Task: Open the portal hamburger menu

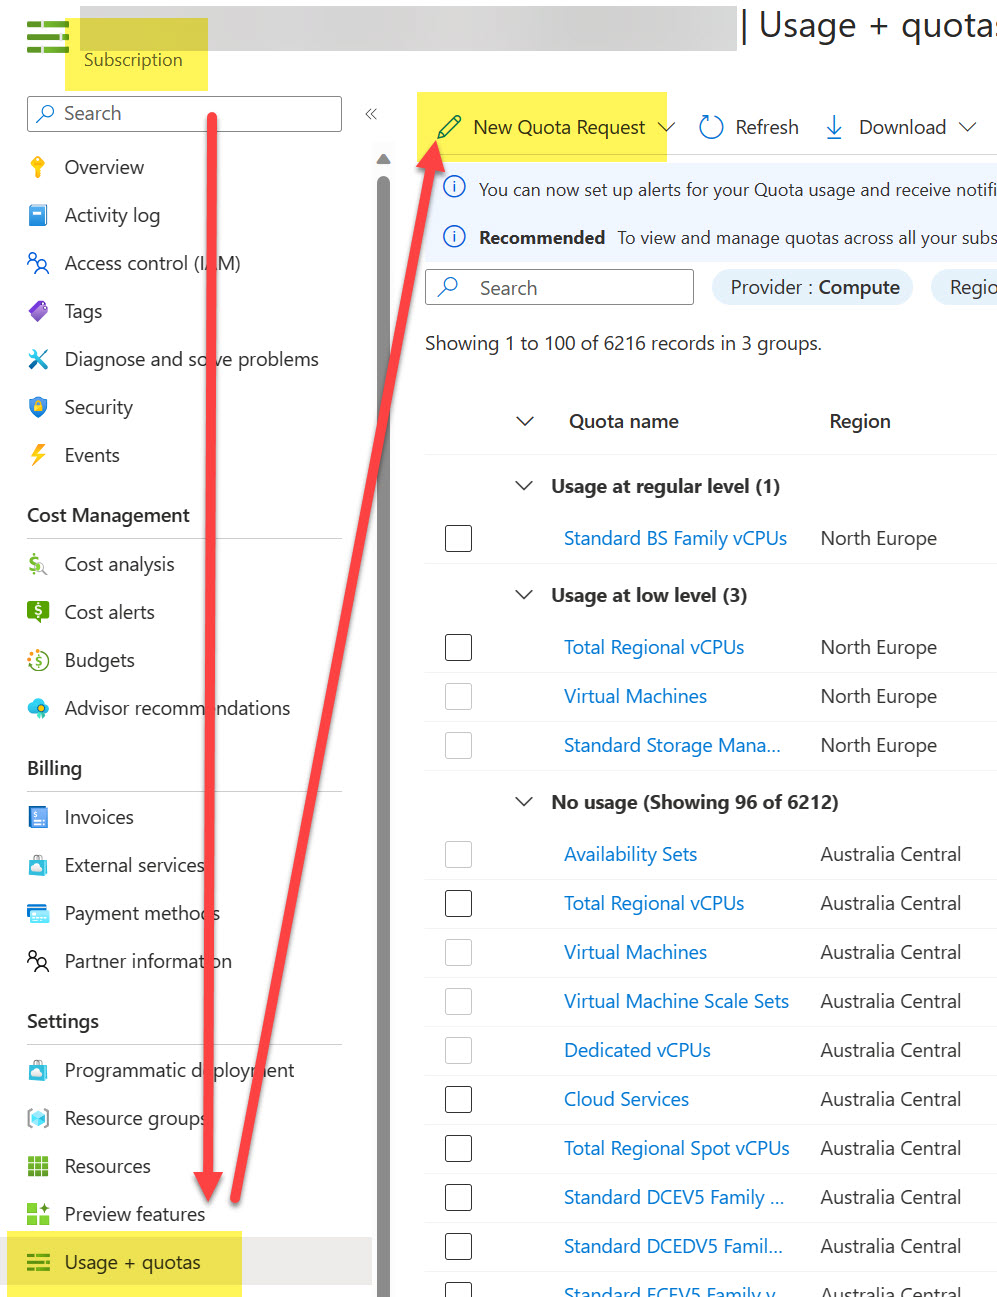Action: tap(47, 36)
